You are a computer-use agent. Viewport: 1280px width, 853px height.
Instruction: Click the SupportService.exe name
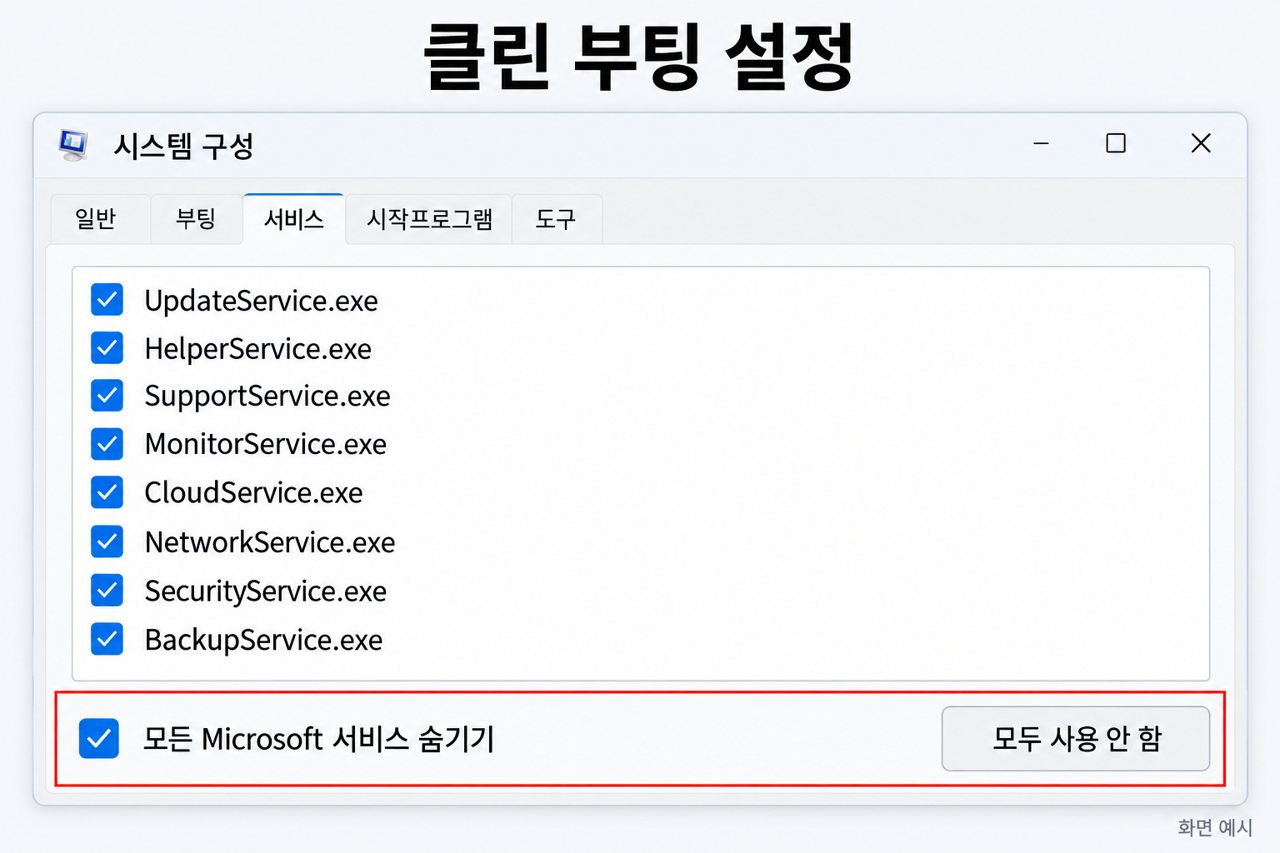click(267, 397)
